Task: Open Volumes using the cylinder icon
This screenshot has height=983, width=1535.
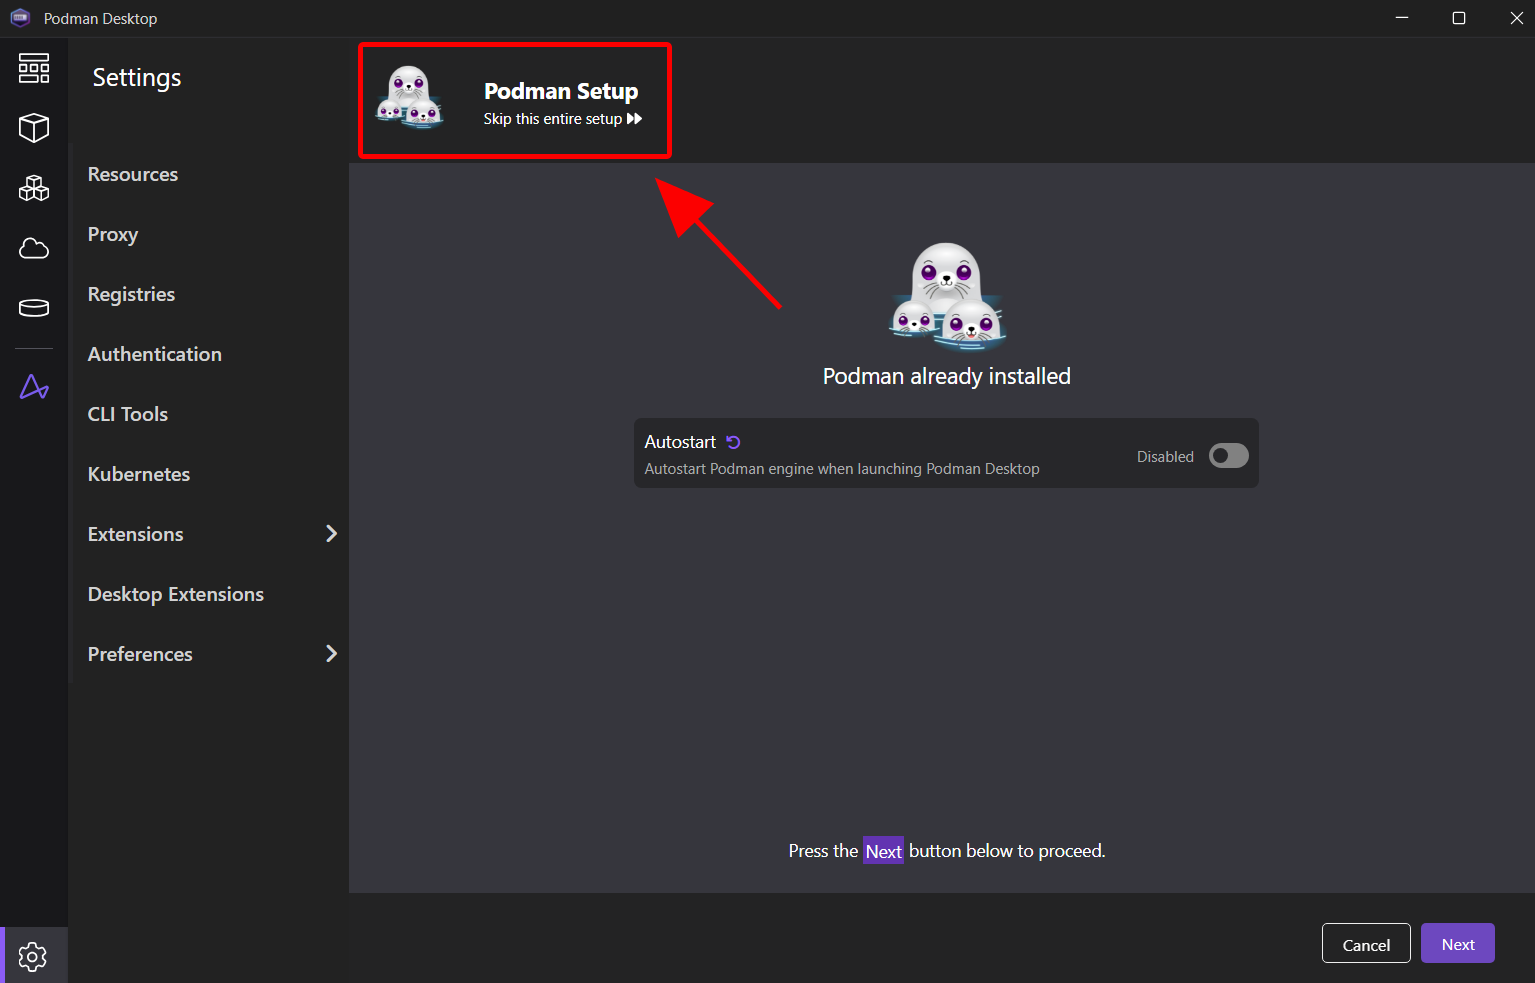Action: pos(34,308)
